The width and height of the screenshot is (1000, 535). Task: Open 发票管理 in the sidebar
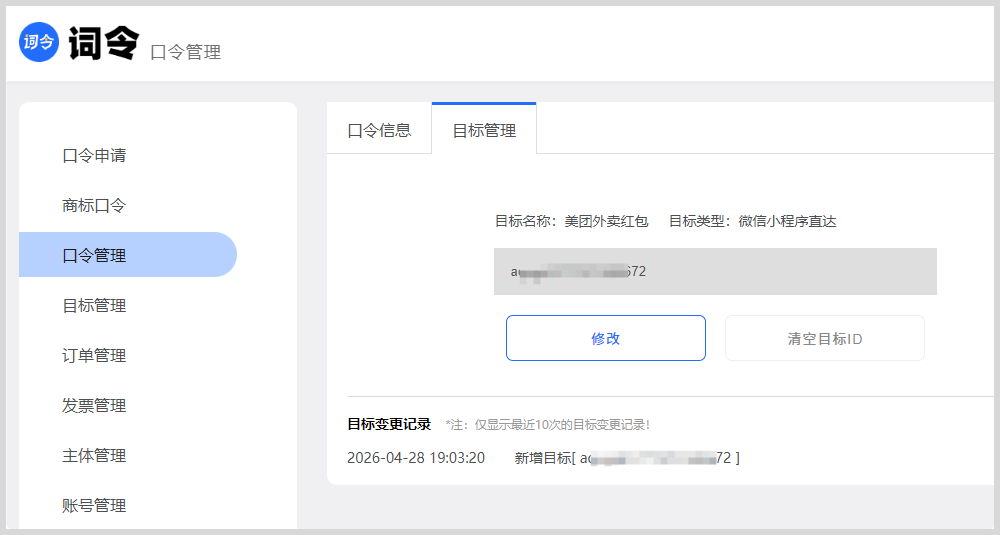[94, 406]
